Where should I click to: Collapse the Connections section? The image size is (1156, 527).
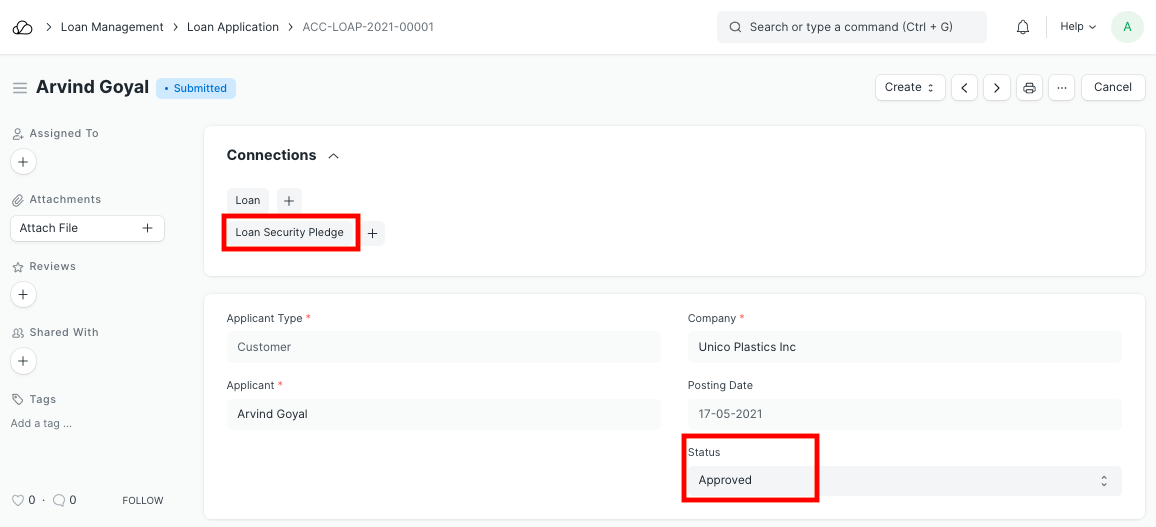coord(334,156)
